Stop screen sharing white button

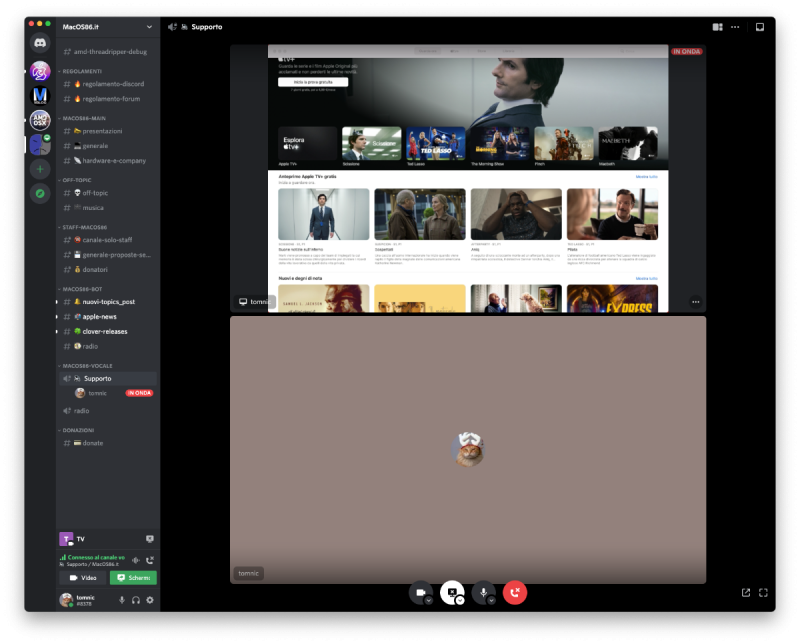coord(452,592)
